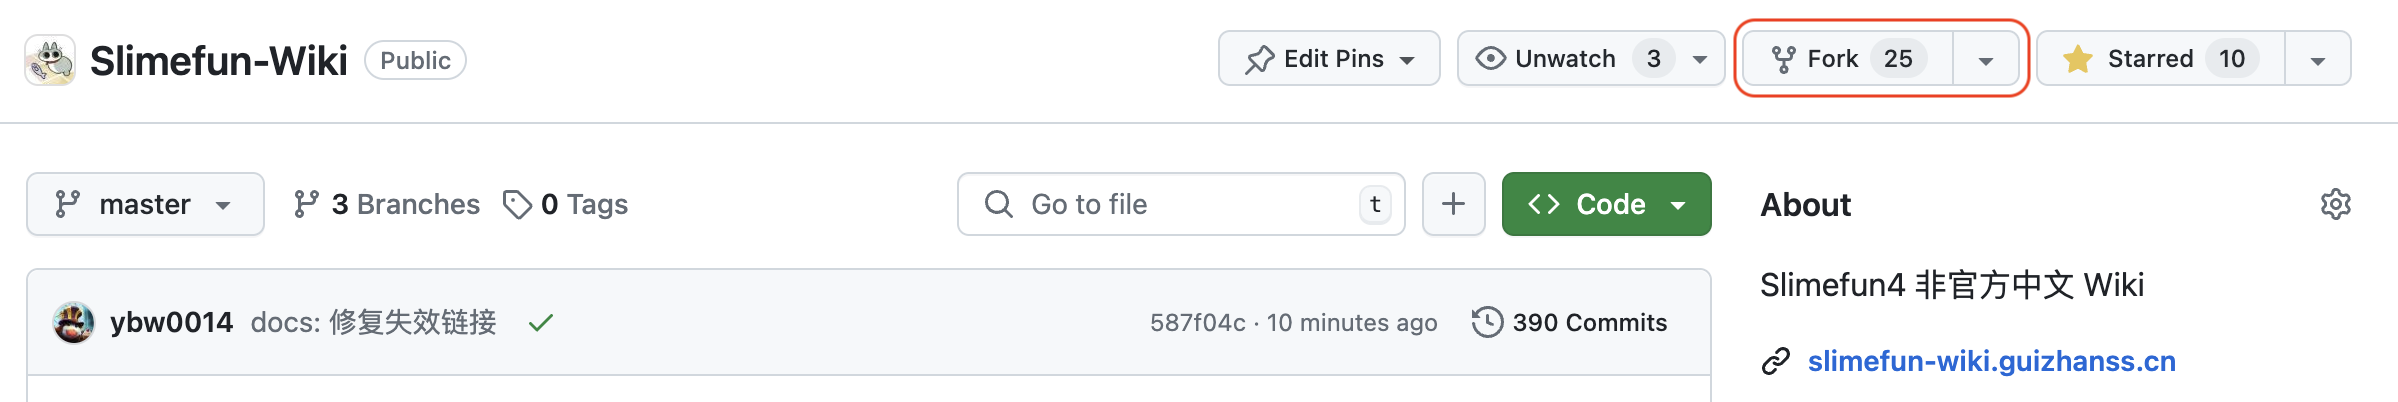2398x402 pixels.
Task: Open About settings gear icon
Action: pyautogui.click(x=2335, y=205)
